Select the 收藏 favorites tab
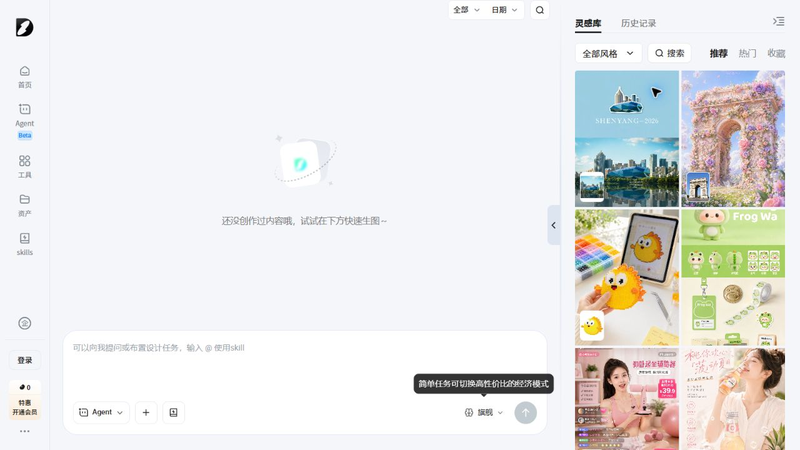The width and height of the screenshot is (800, 450). [x=776, y=53]
